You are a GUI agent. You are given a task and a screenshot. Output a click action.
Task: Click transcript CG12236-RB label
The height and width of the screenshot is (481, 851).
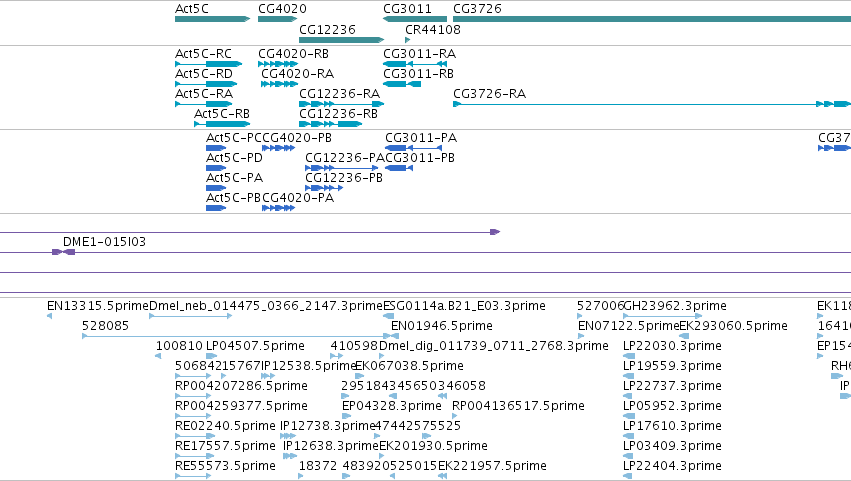339,114
